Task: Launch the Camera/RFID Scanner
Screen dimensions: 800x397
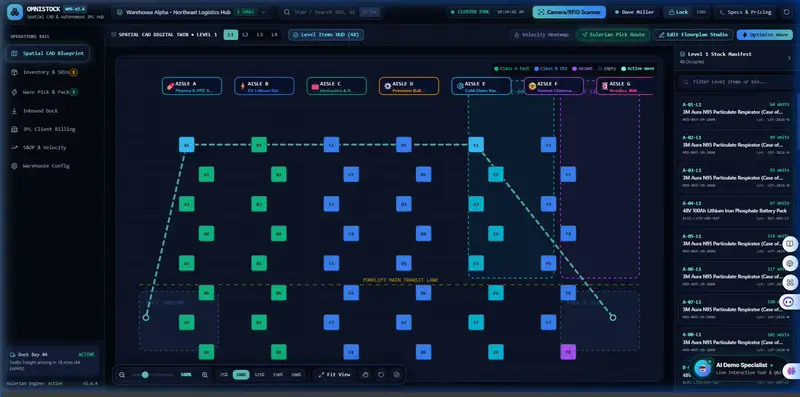Action: pos(569,12)
